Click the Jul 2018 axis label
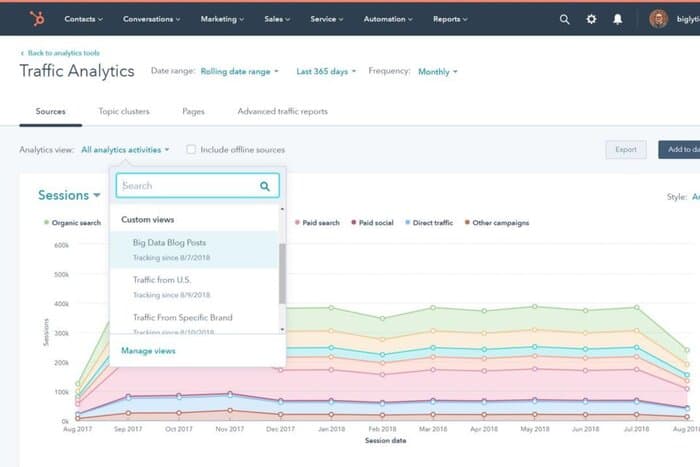This screenshot has height=467, width=700. (x=636, y=429)
